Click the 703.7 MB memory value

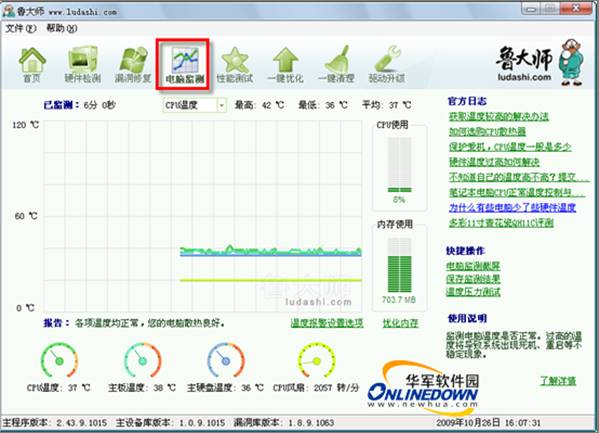pyautogui.click(x=399, y=300)
